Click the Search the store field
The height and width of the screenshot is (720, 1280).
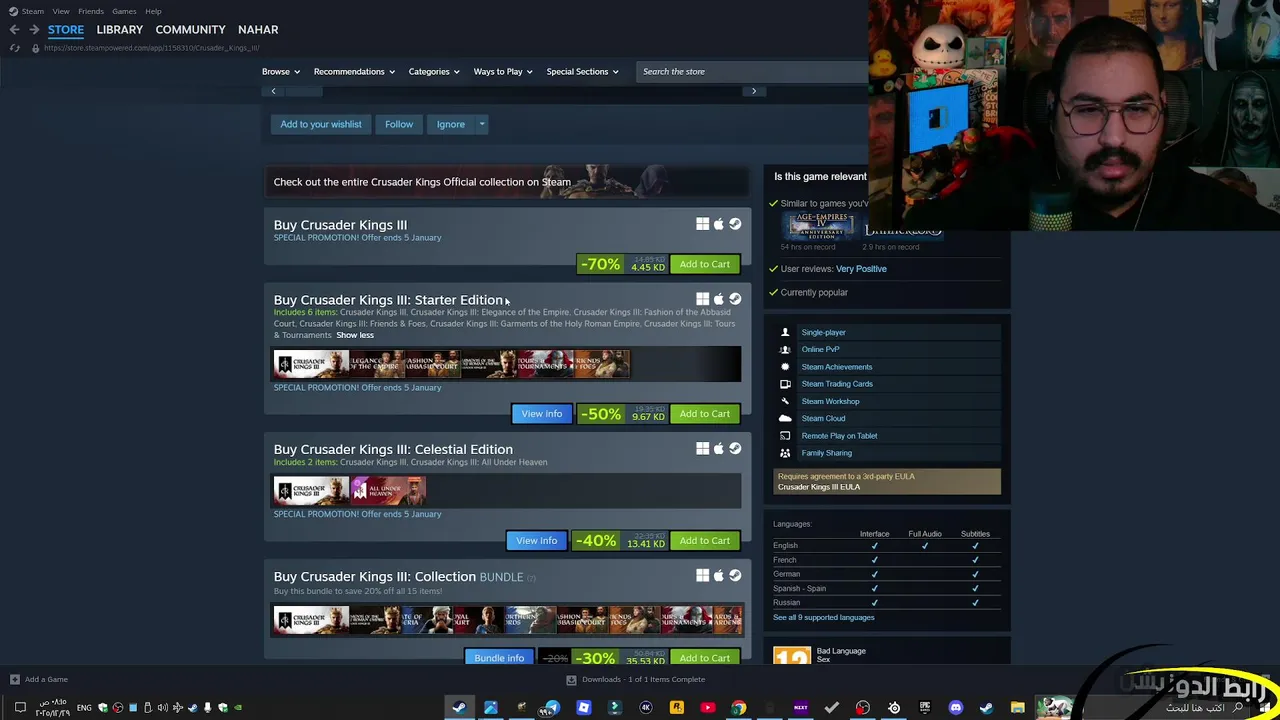click(x=752, y=72)
